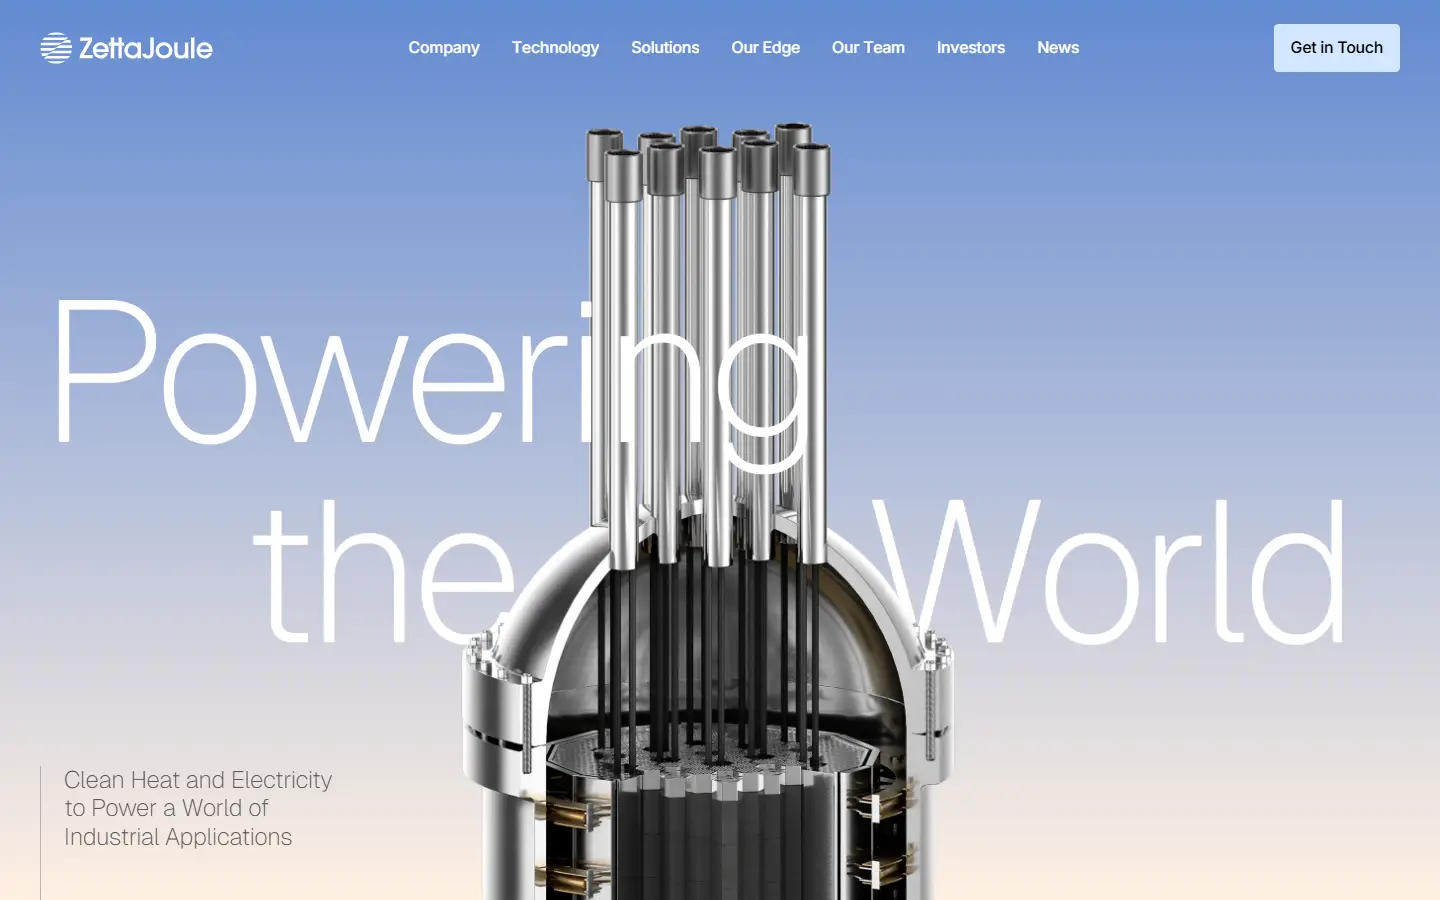Open the News link
The image size is (1440, 900).
(x=1058, y=48)
